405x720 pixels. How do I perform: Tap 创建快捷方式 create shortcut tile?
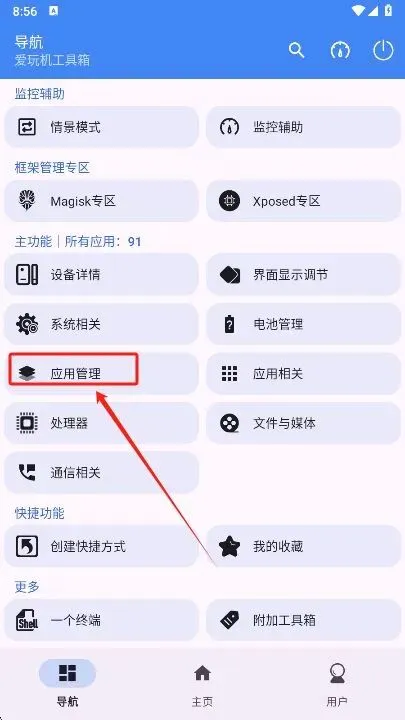[101, 546]
